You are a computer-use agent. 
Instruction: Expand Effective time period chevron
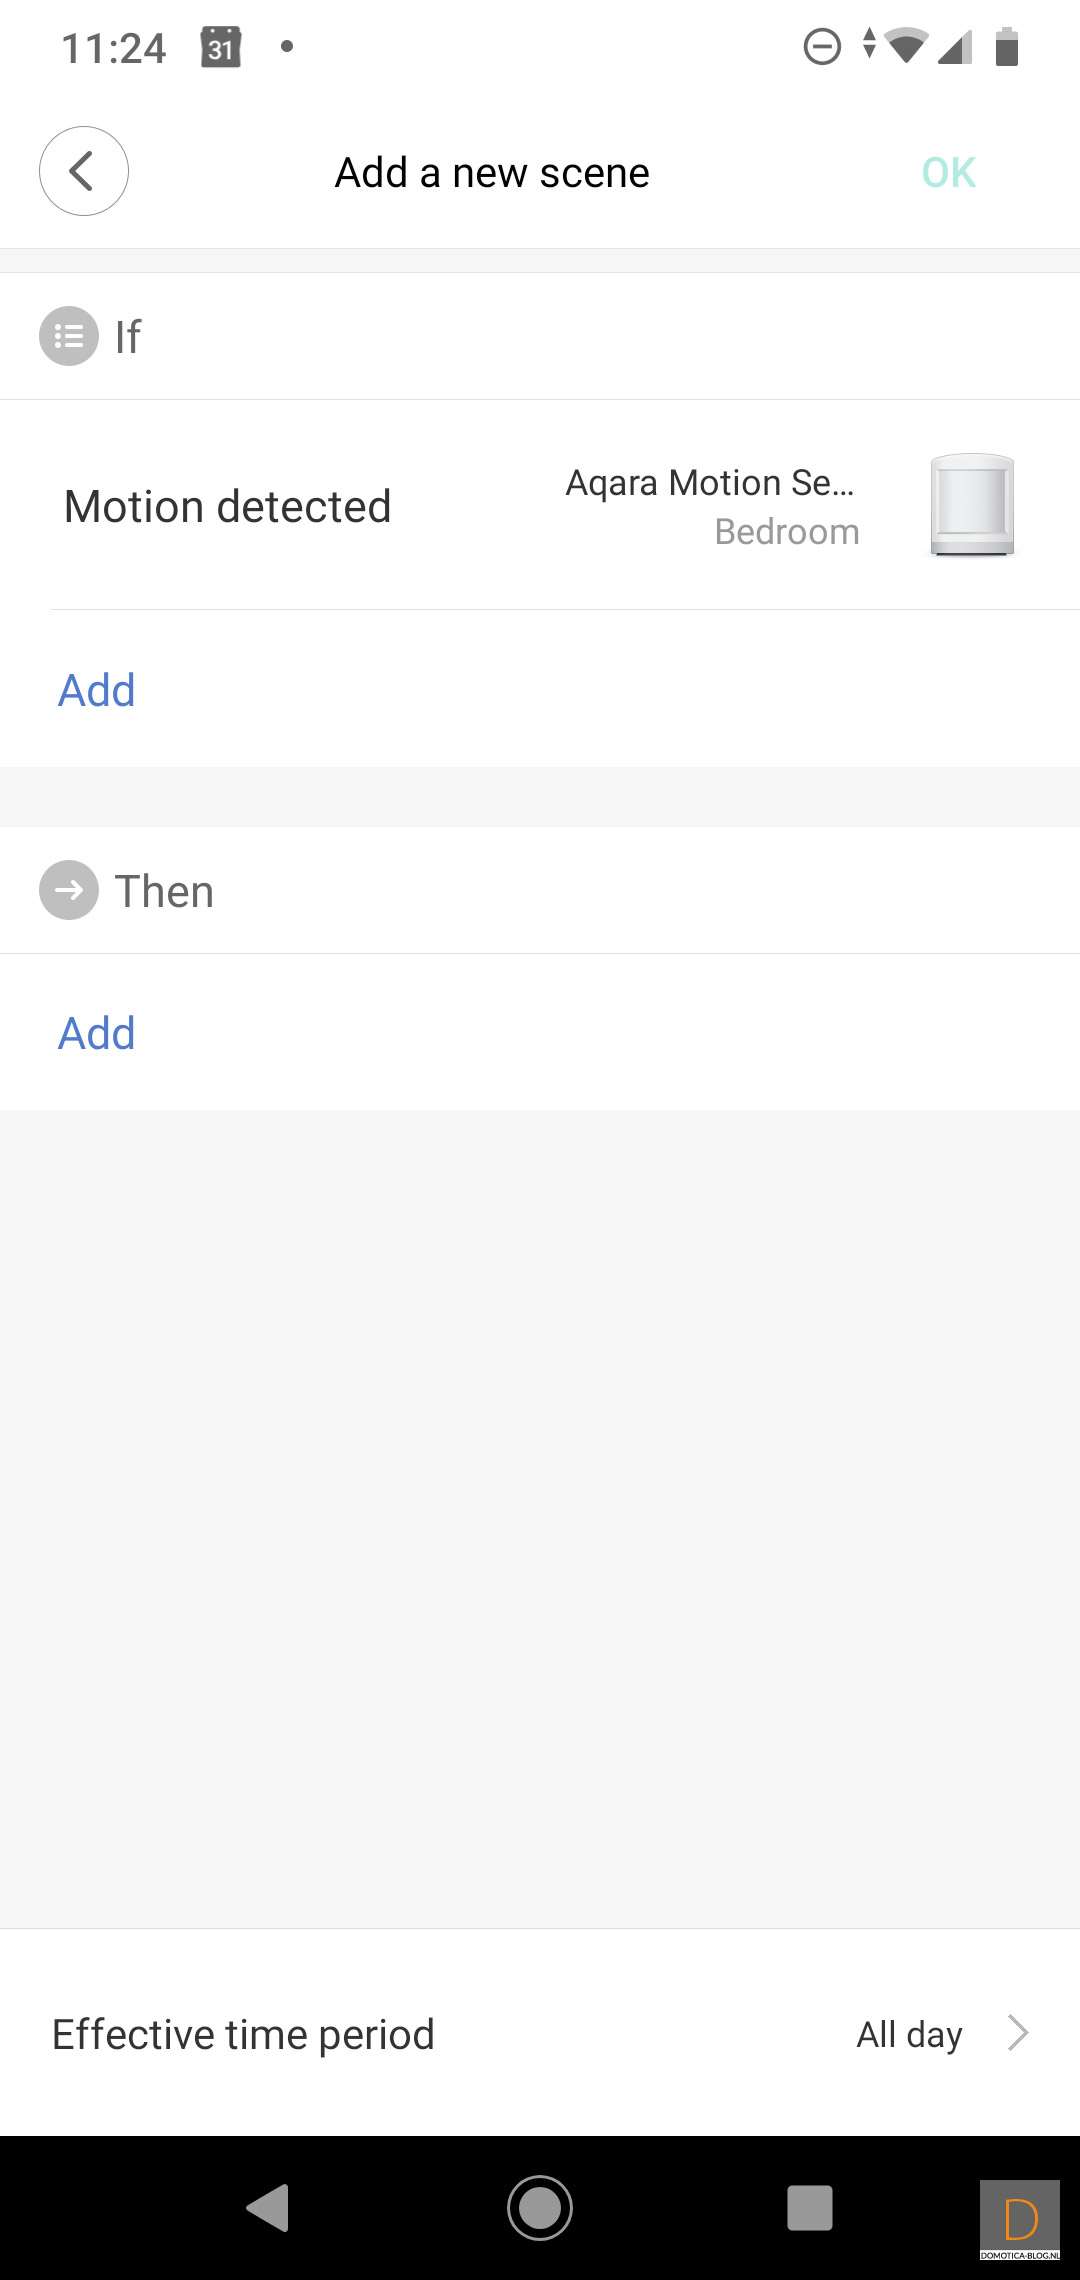pos(1018,2033)
